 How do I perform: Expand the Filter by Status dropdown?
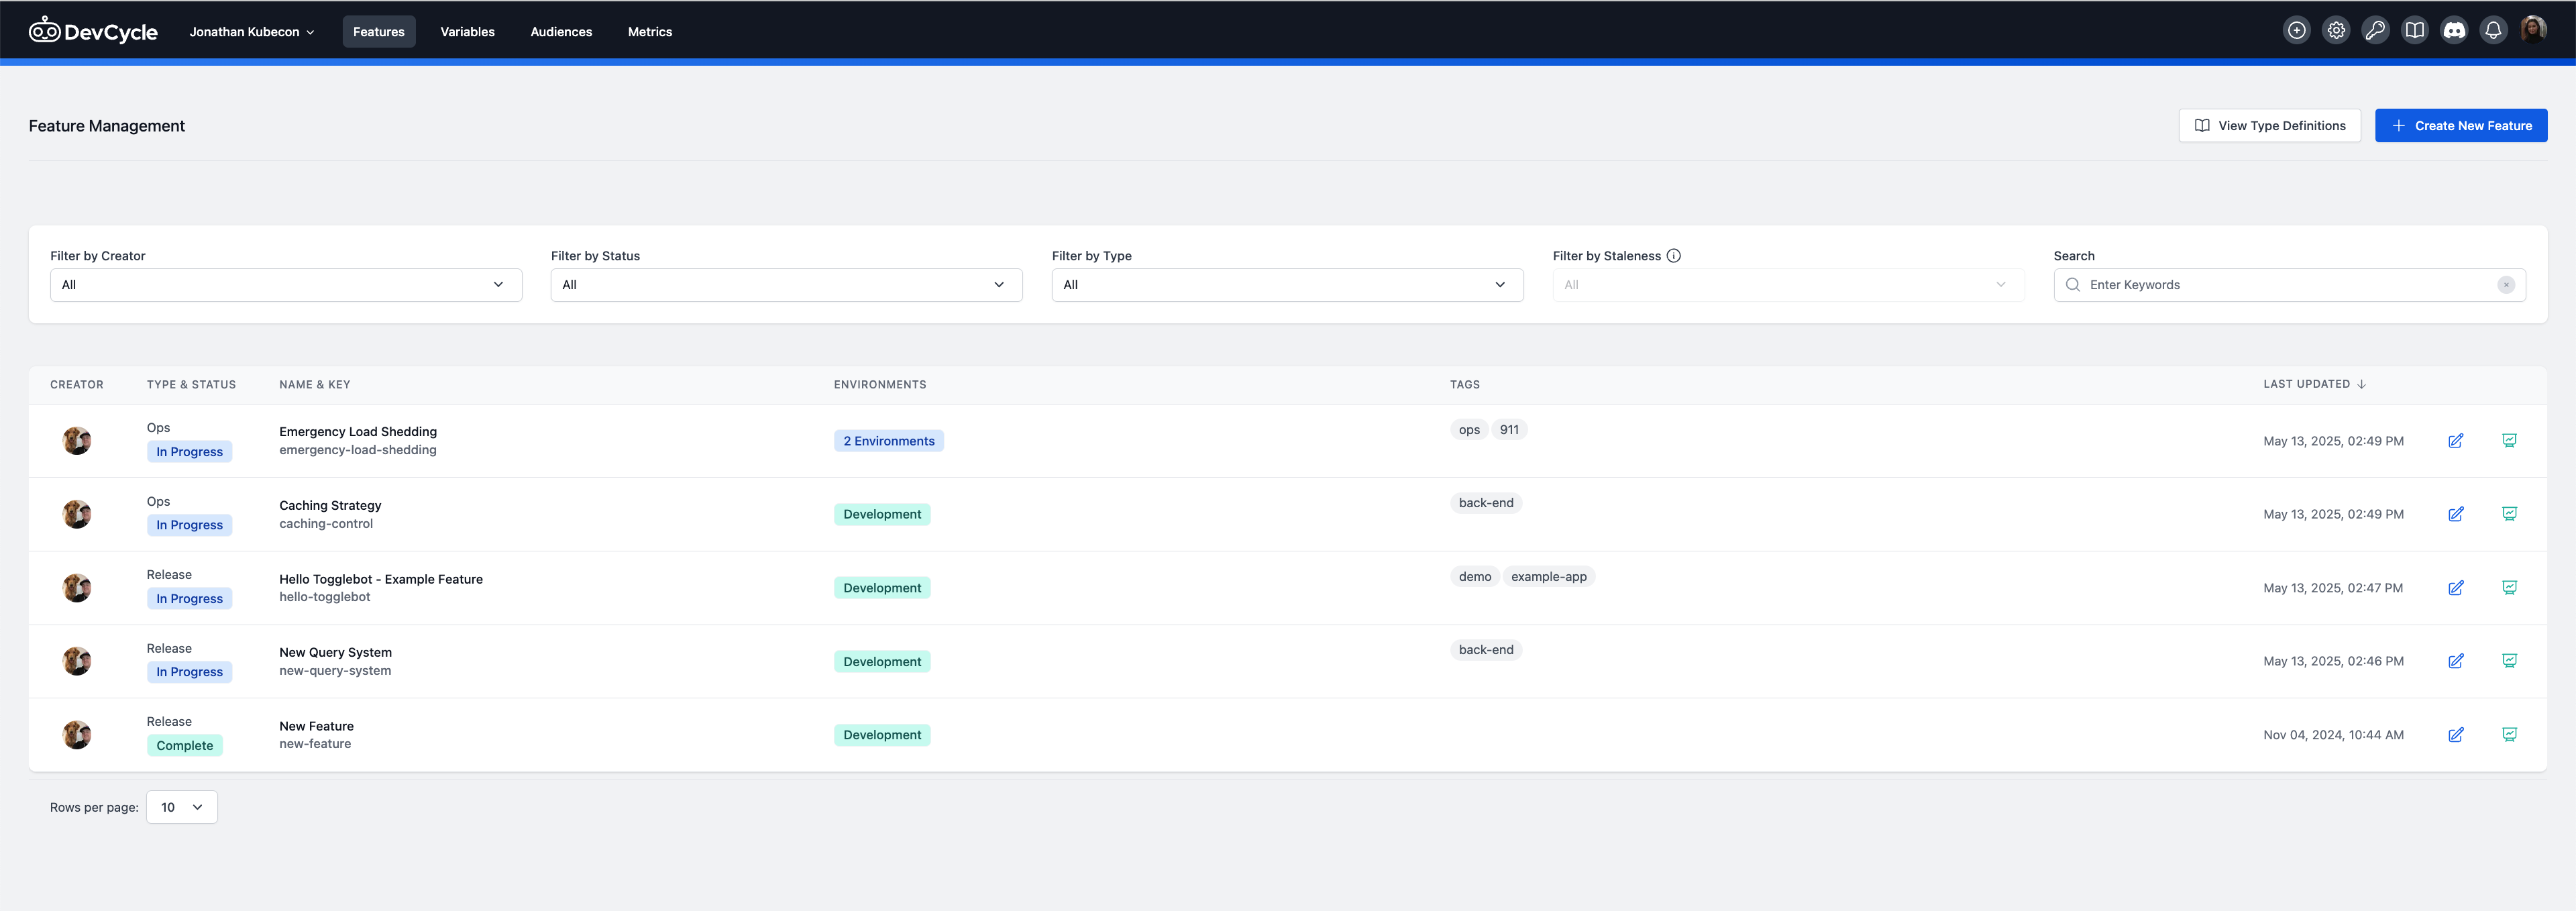pyautogui.click(x=786, y=285)
